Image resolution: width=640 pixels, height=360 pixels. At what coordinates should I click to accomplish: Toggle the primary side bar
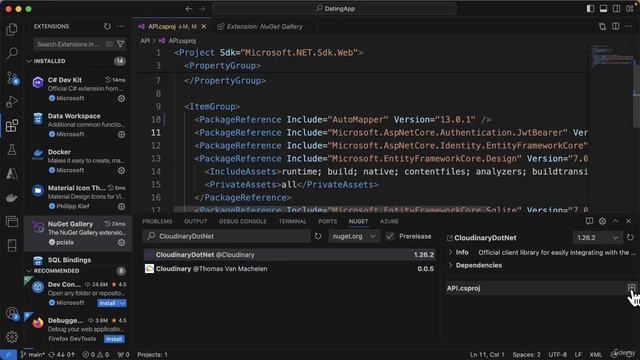[590, 9]
